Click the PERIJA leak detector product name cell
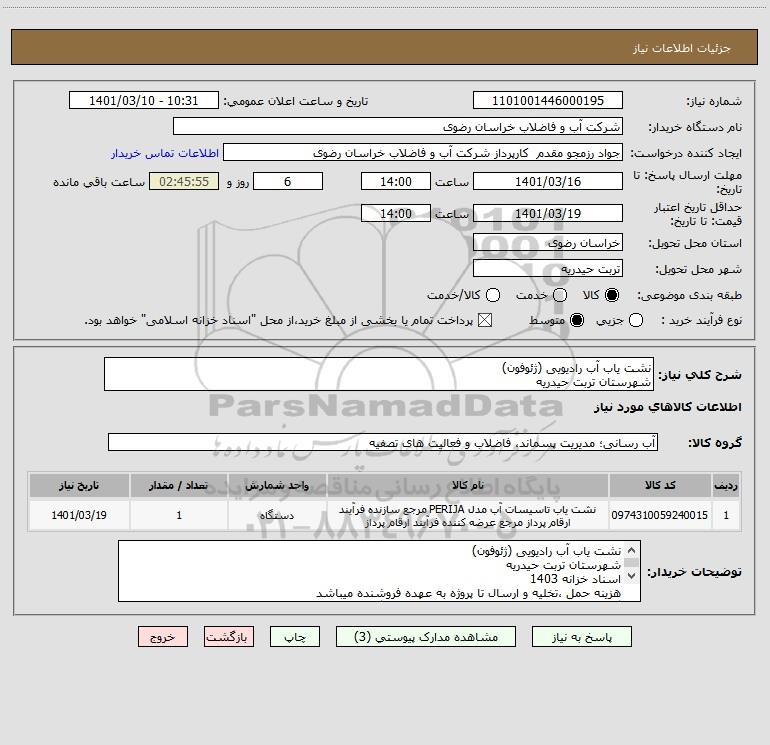The image size is (770, 745). pyautogui.click(x=468, y=515)
